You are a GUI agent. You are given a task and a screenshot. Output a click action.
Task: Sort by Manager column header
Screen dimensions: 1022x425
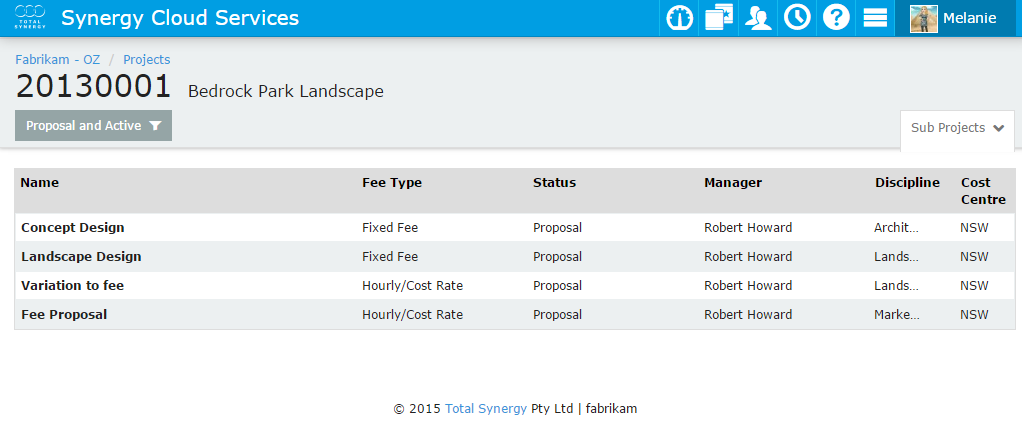pos(733,183)
